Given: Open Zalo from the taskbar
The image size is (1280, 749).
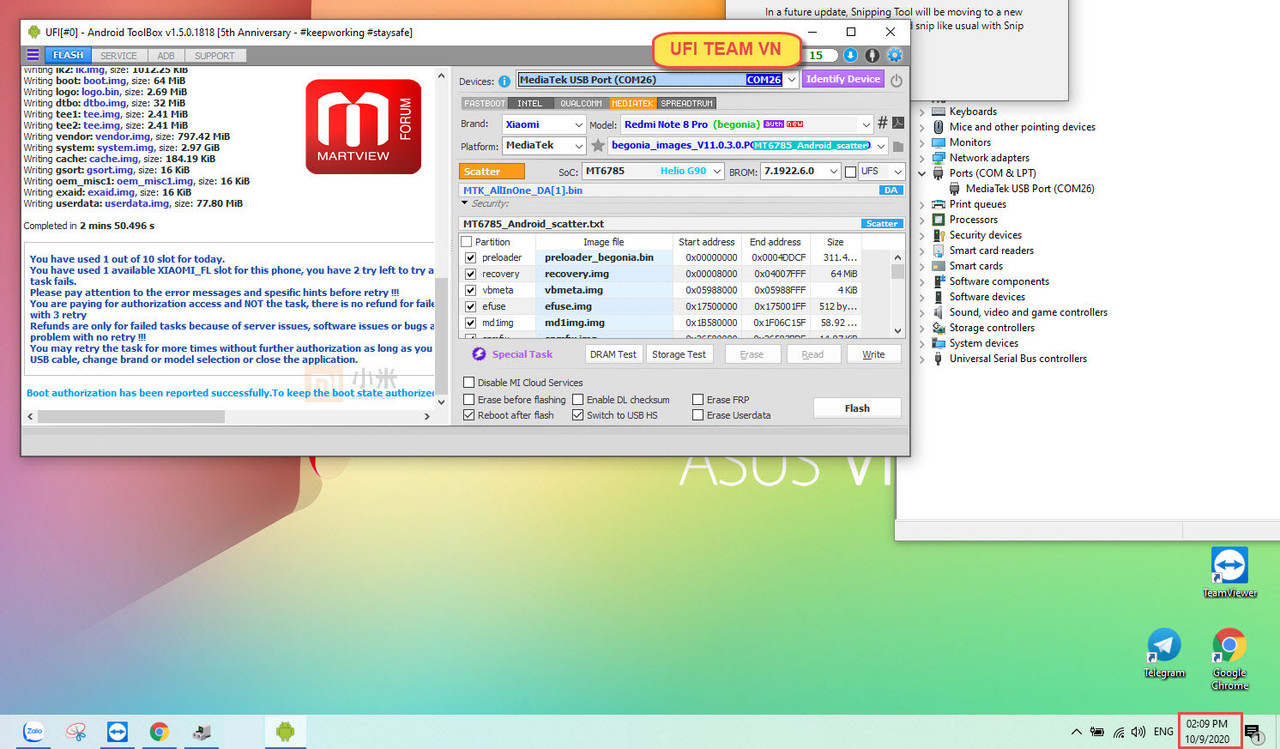Looking at the screenshot, I should (33, 732).
